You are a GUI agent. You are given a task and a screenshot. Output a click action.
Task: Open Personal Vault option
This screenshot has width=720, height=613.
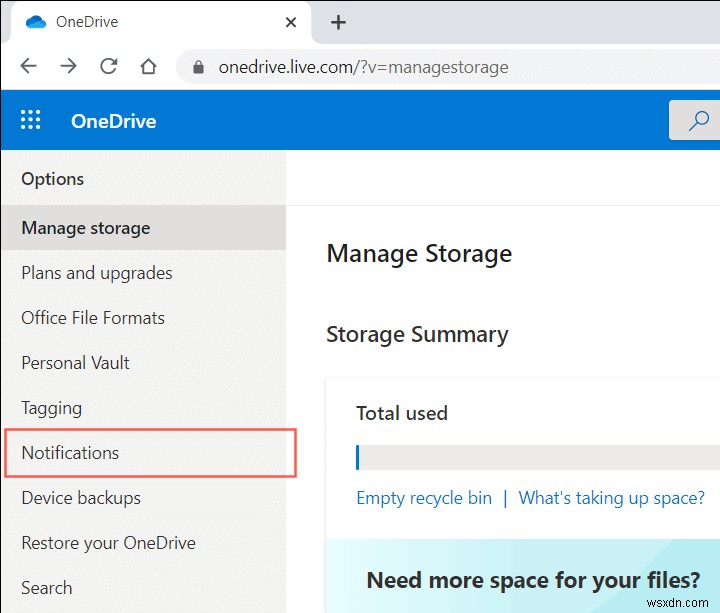pyautogui.click(x=144, y=363)
